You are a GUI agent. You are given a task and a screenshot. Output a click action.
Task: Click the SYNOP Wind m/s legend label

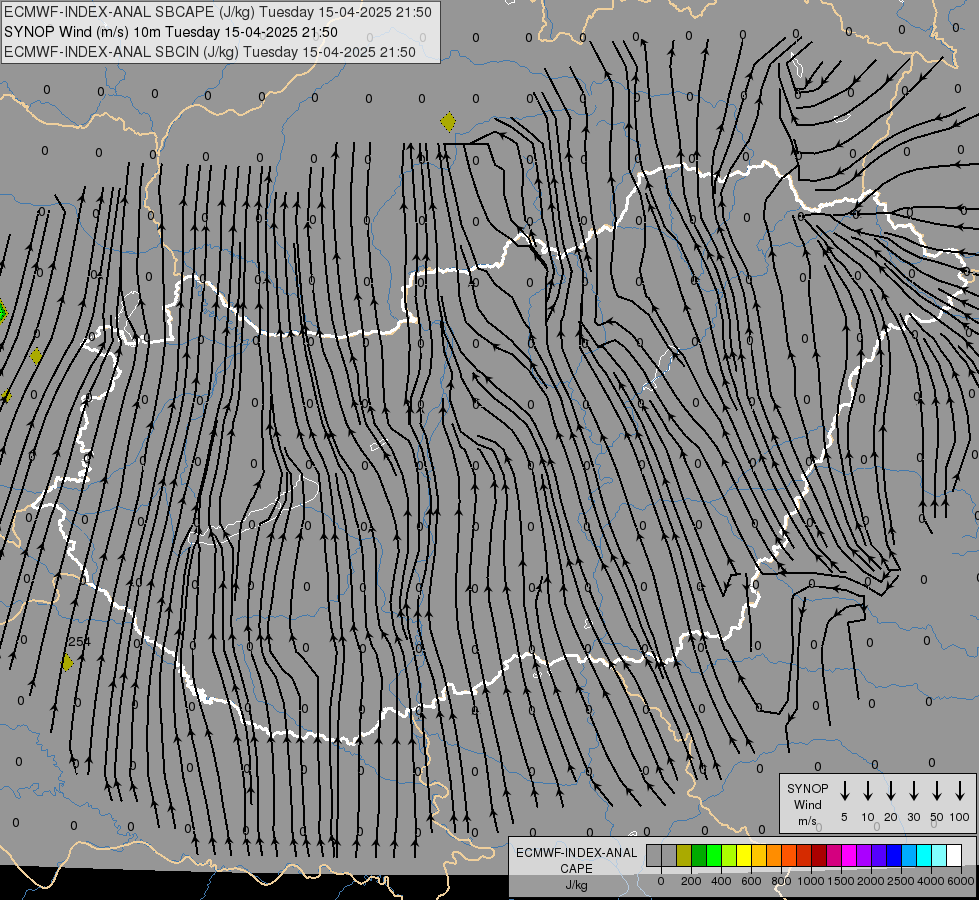[807, 804]
